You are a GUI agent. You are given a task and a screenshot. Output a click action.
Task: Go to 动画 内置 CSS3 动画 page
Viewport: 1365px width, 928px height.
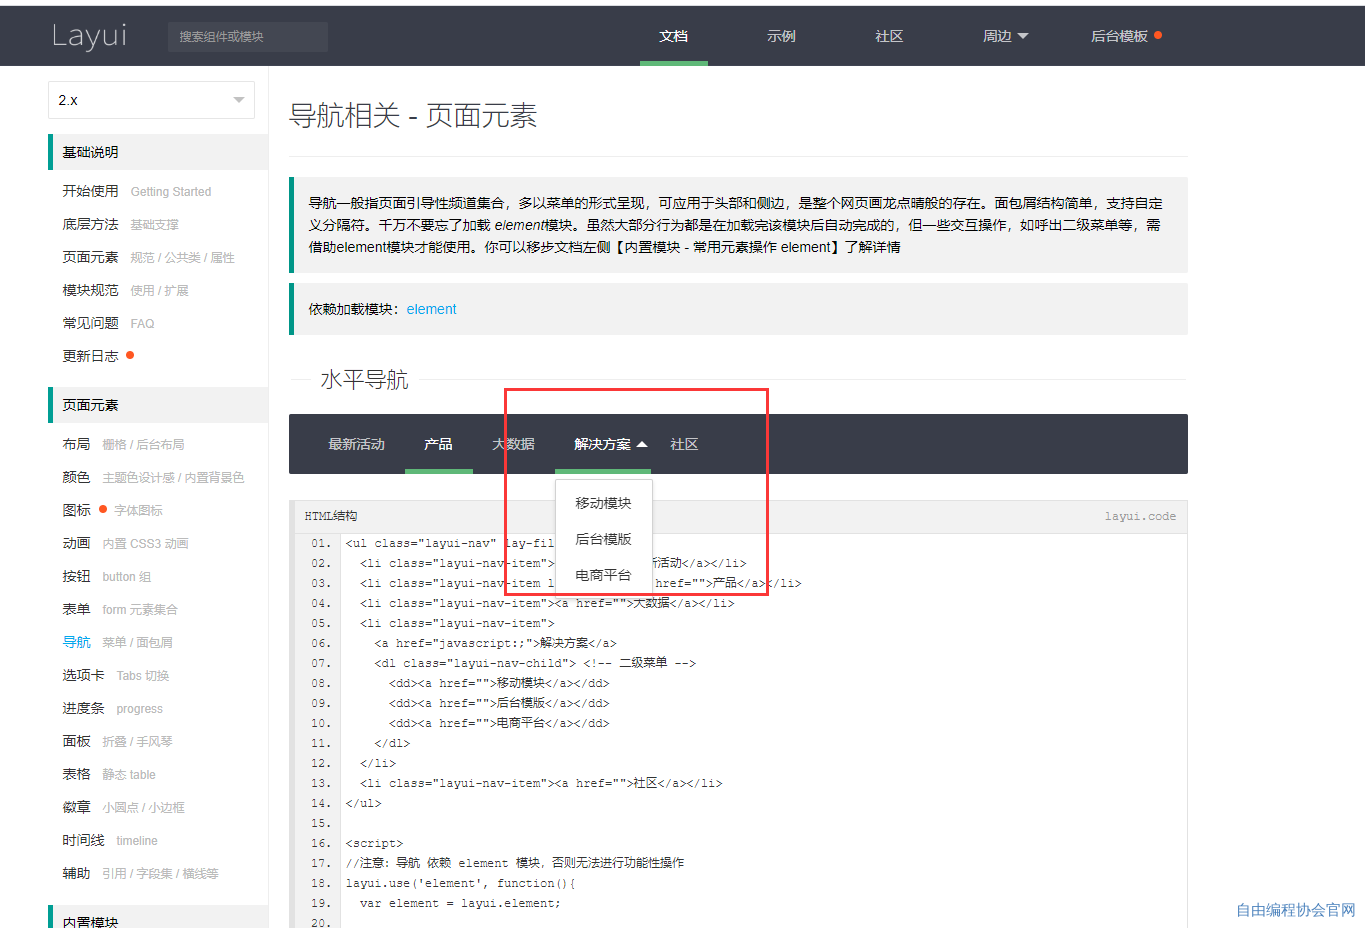(126, 543)
